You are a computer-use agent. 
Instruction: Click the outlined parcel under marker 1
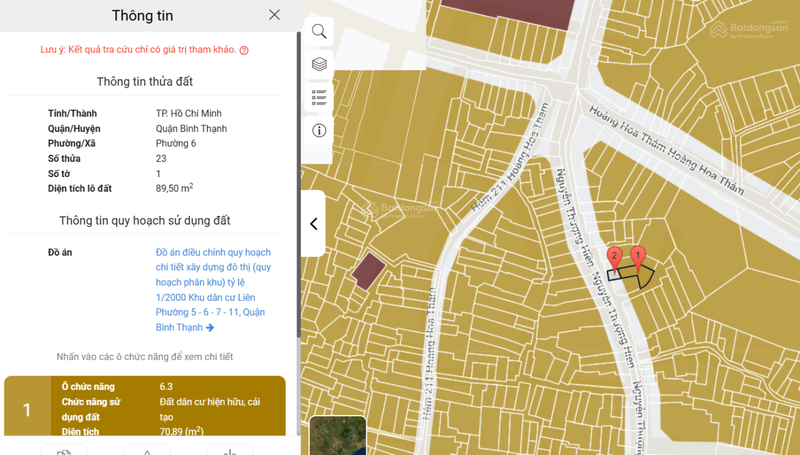click(x=645, y=278)
